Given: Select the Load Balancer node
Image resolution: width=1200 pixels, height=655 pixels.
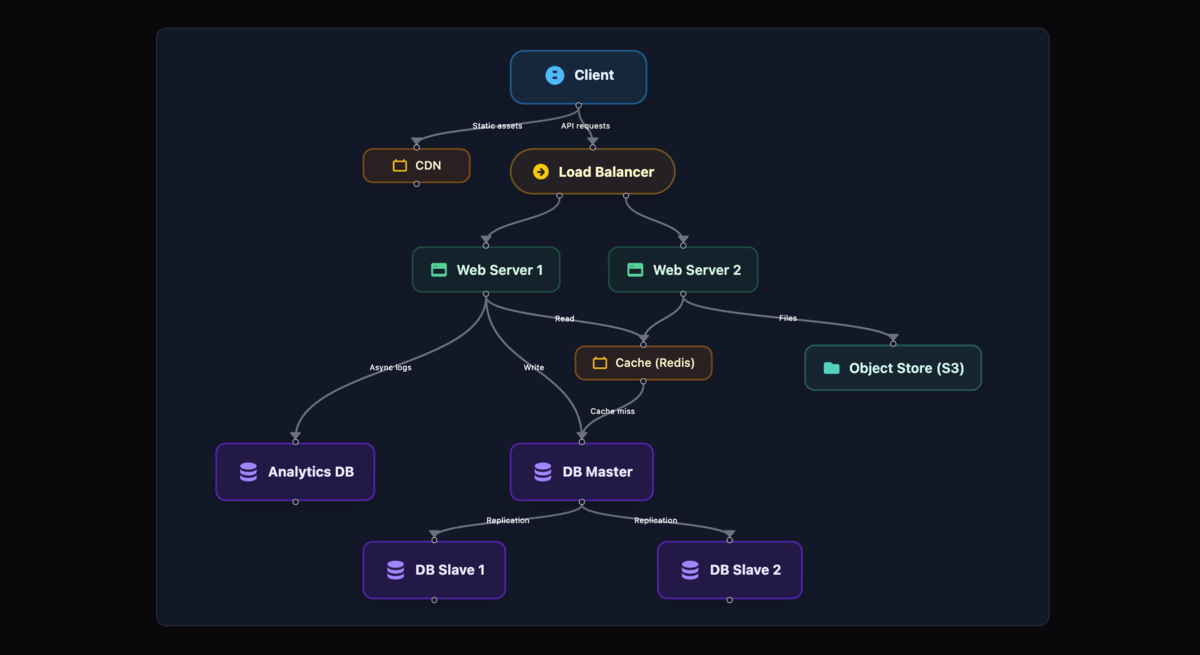Looking at the screenshot, I should (x=592, y=171).
